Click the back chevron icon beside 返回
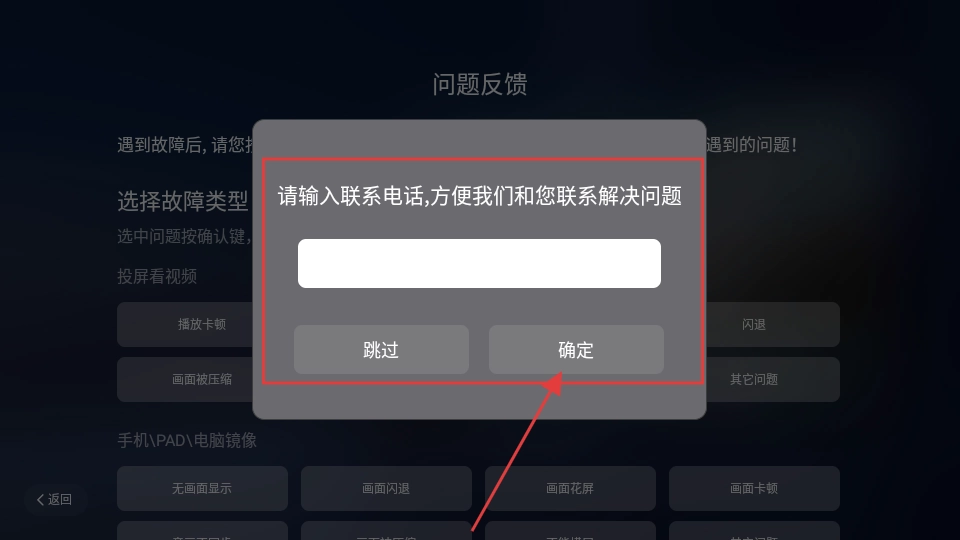Viewport: 960px width, 540px height. point(40,500)
